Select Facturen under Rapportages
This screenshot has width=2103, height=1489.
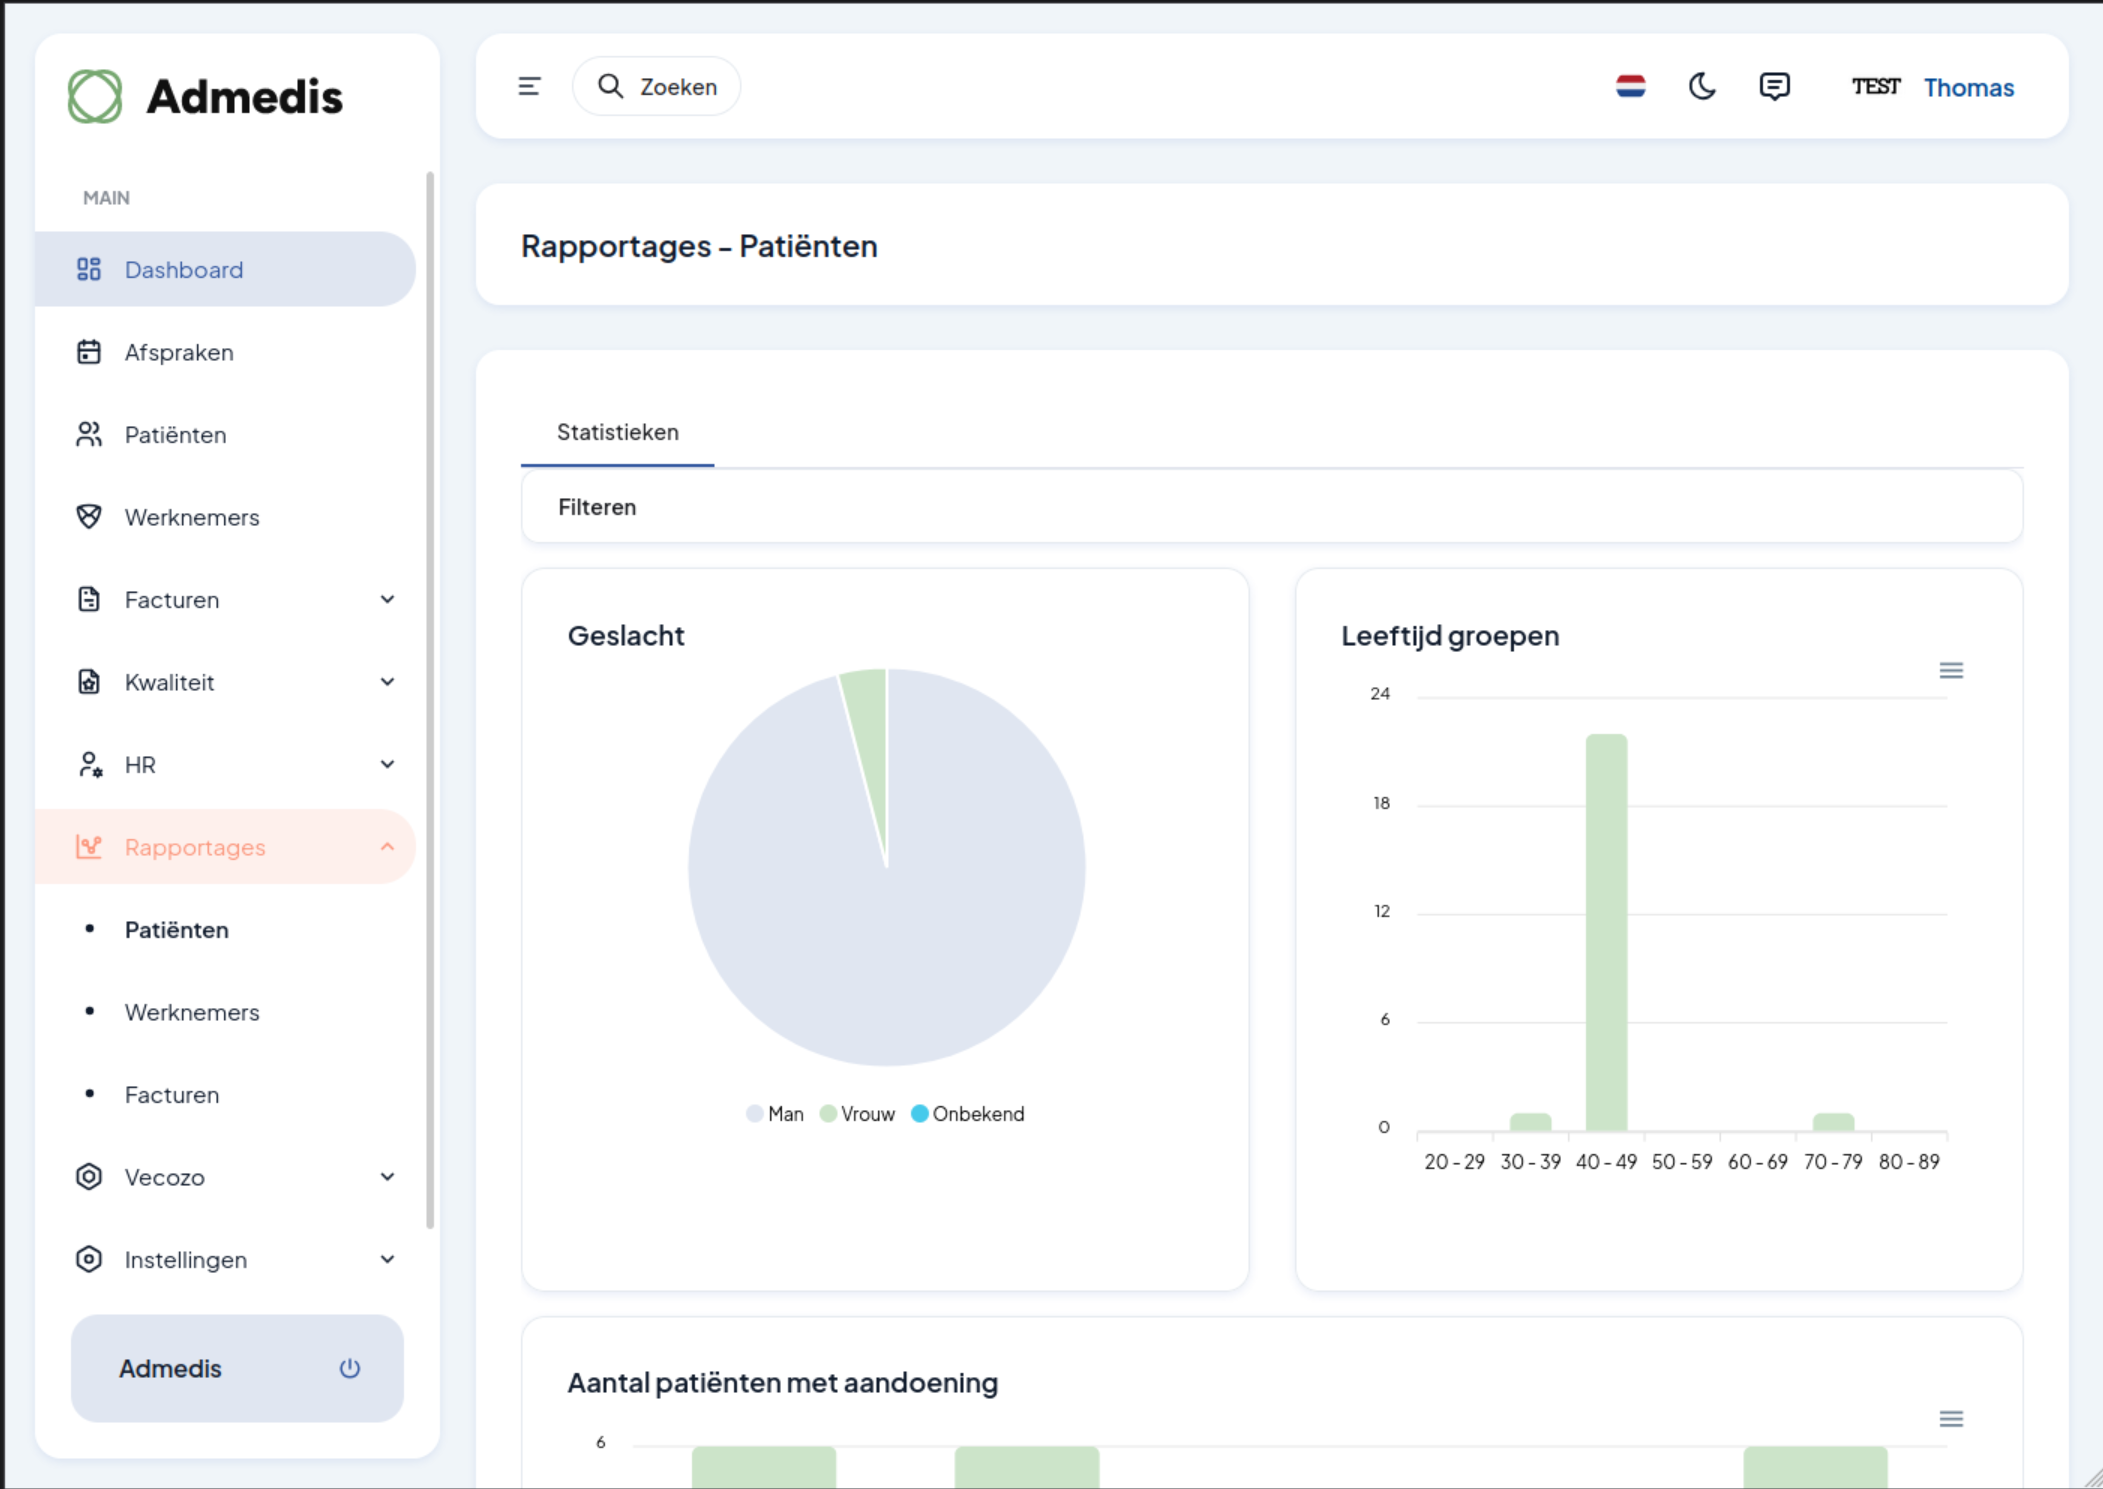coord(172,1095)
